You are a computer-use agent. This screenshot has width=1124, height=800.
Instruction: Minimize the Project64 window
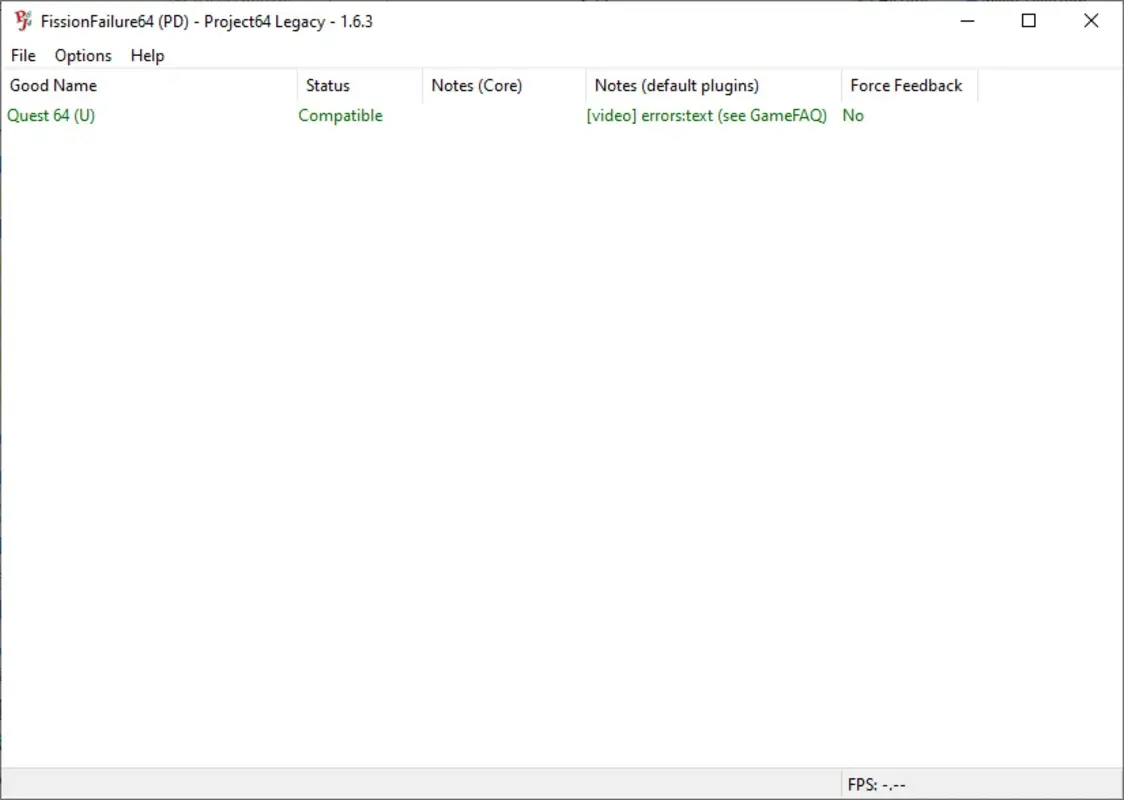[x=966, y=20]
